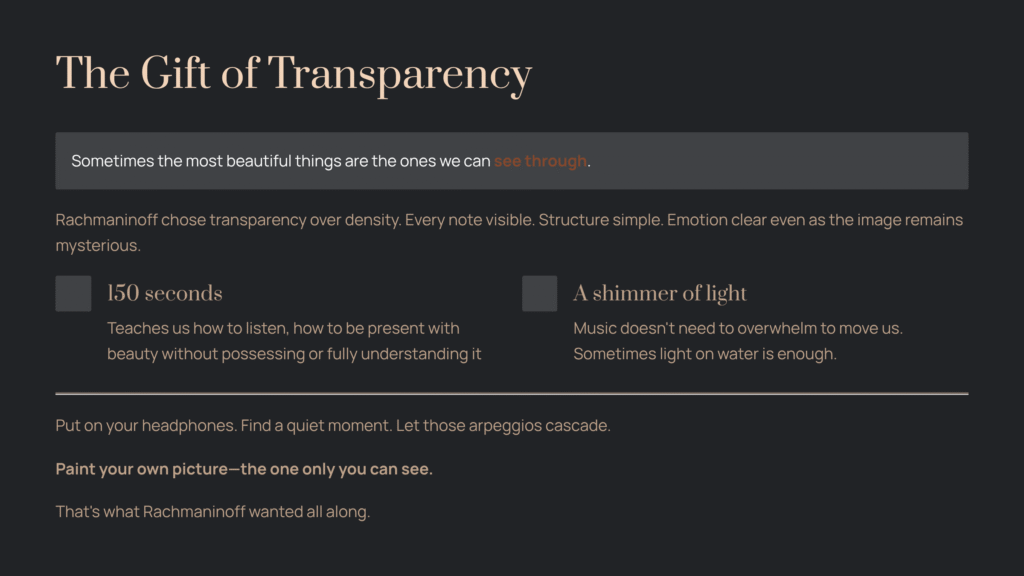Click "Sometimes light on water is enough."
This screenshot has width=1024, height=576.
(x=704, y=354)
